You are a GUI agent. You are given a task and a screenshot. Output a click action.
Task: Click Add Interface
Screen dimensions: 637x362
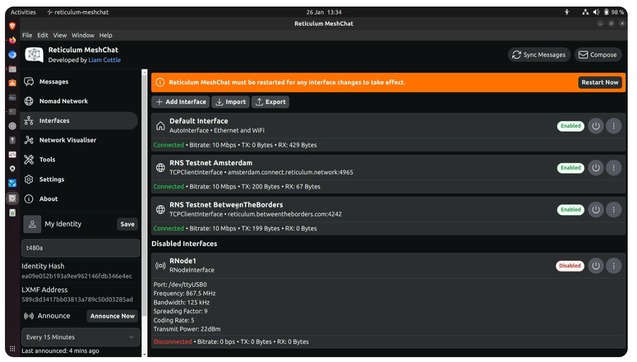(181, 102)
